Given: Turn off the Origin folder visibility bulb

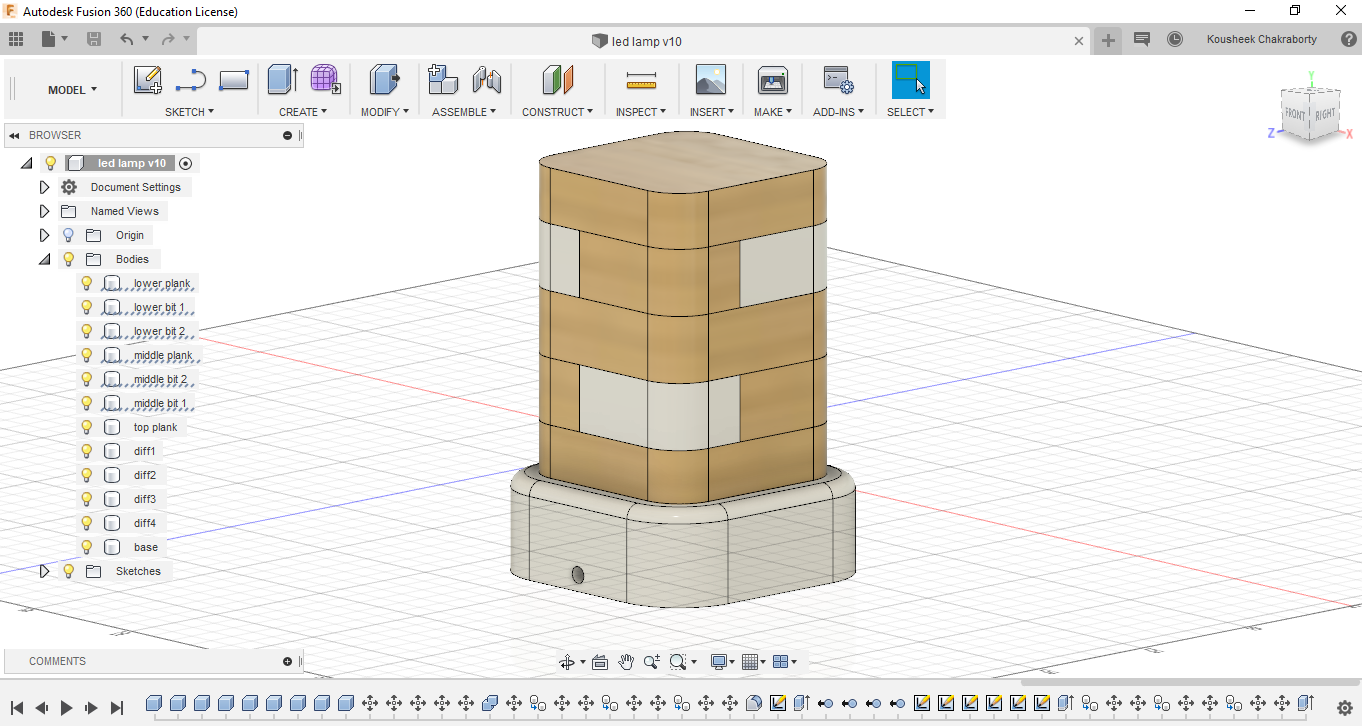Looking at the screenshot, I should click(67, 234).
